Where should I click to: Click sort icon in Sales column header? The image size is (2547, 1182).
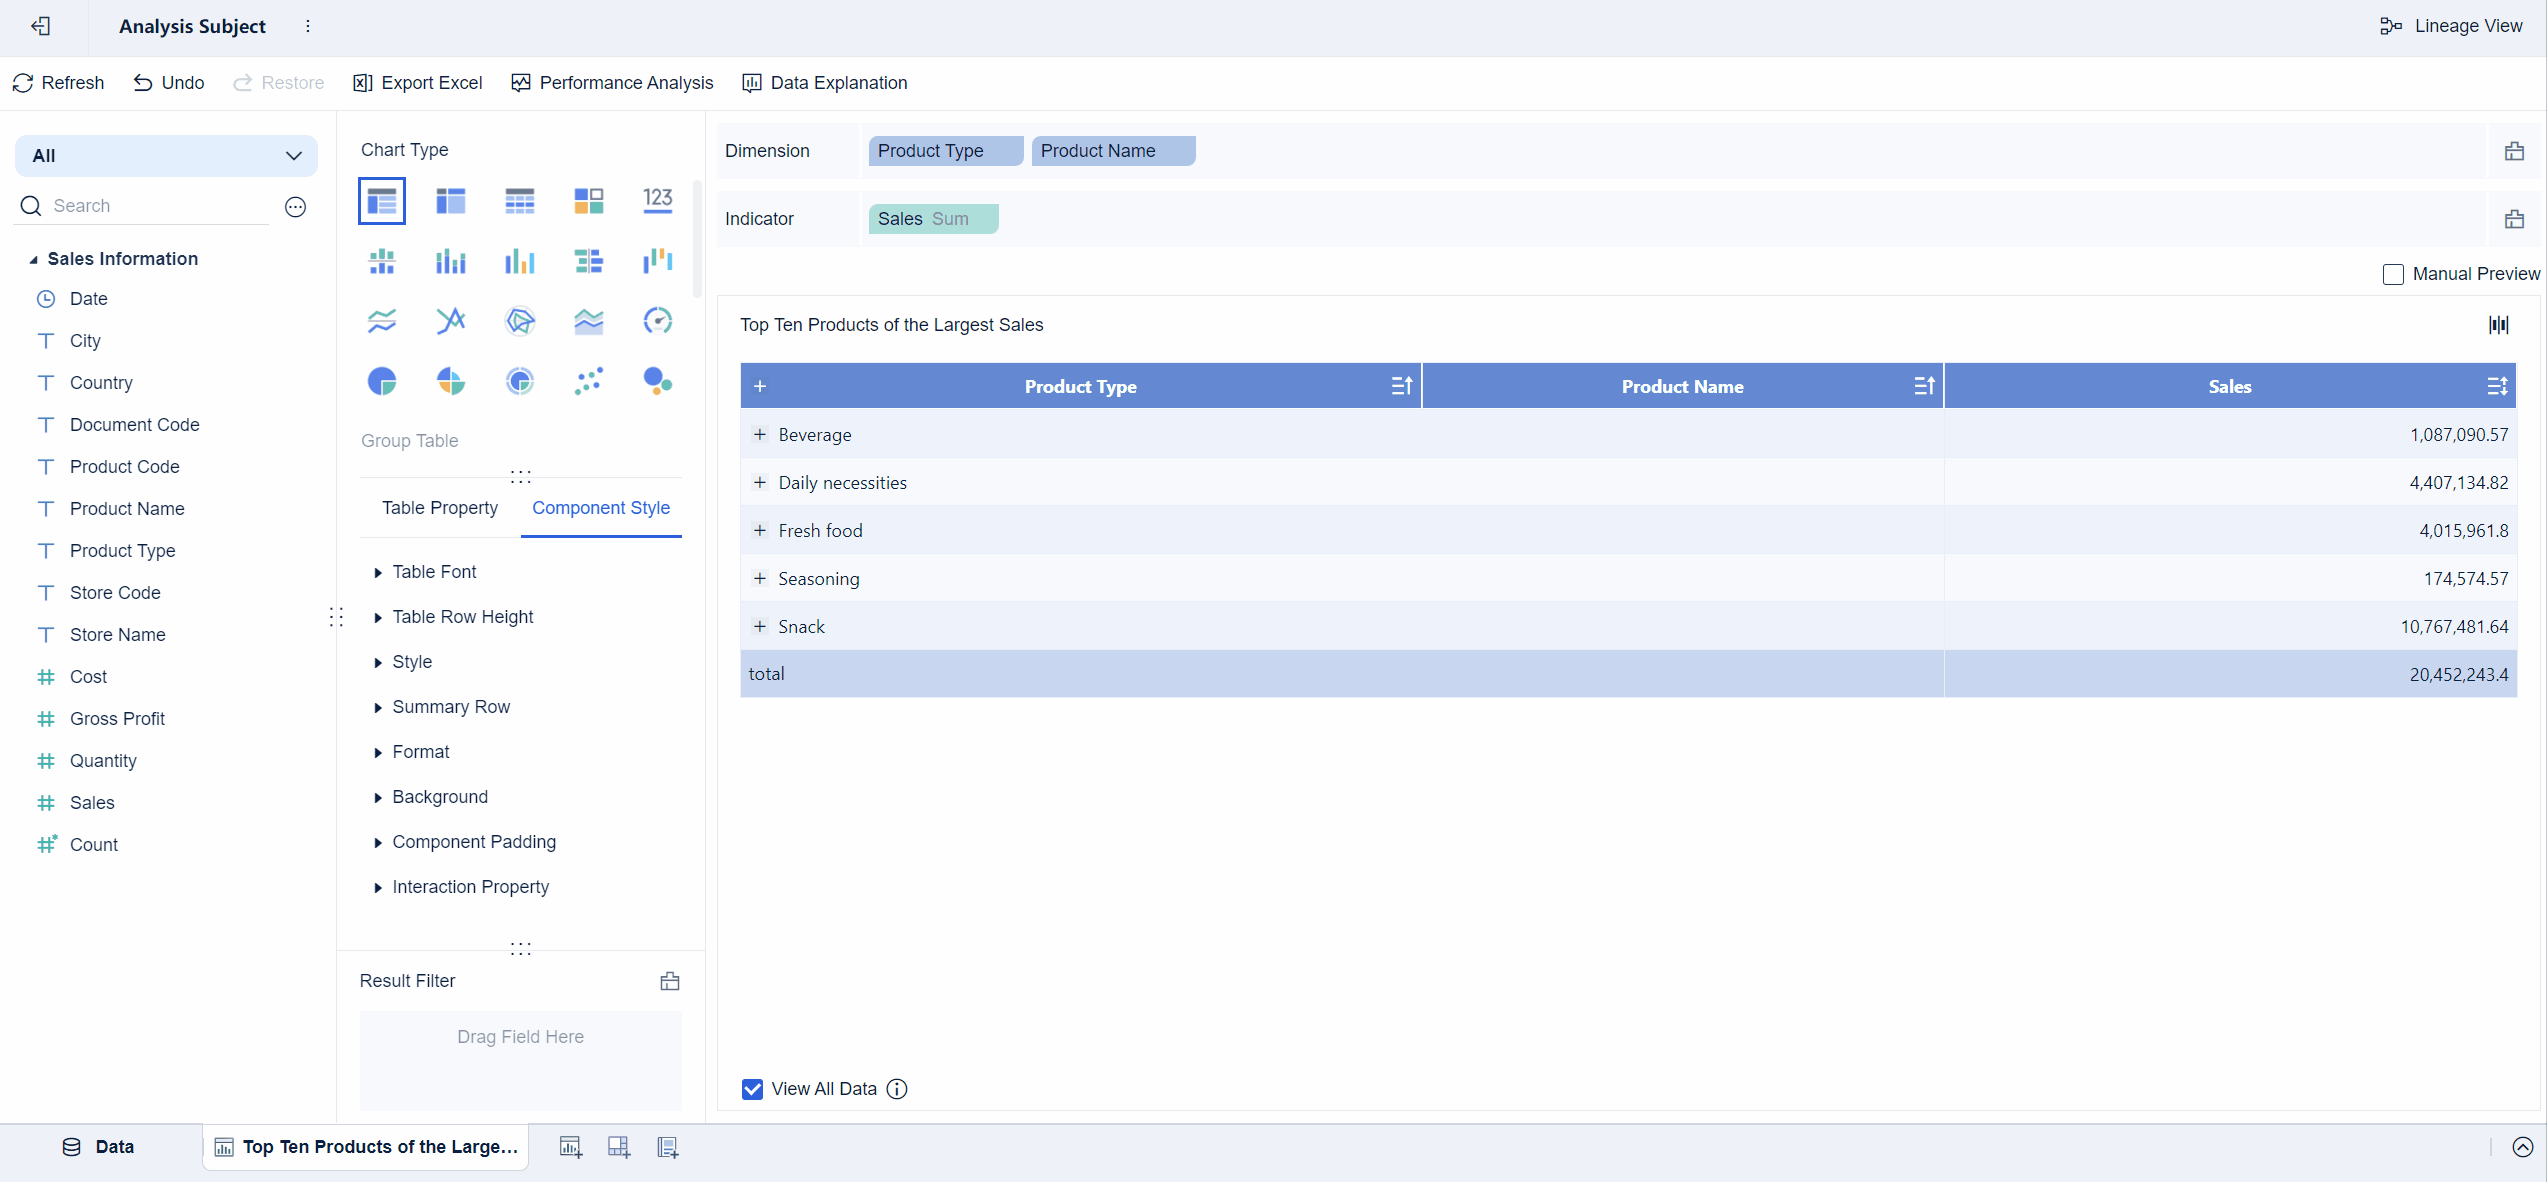[2497, 386]
